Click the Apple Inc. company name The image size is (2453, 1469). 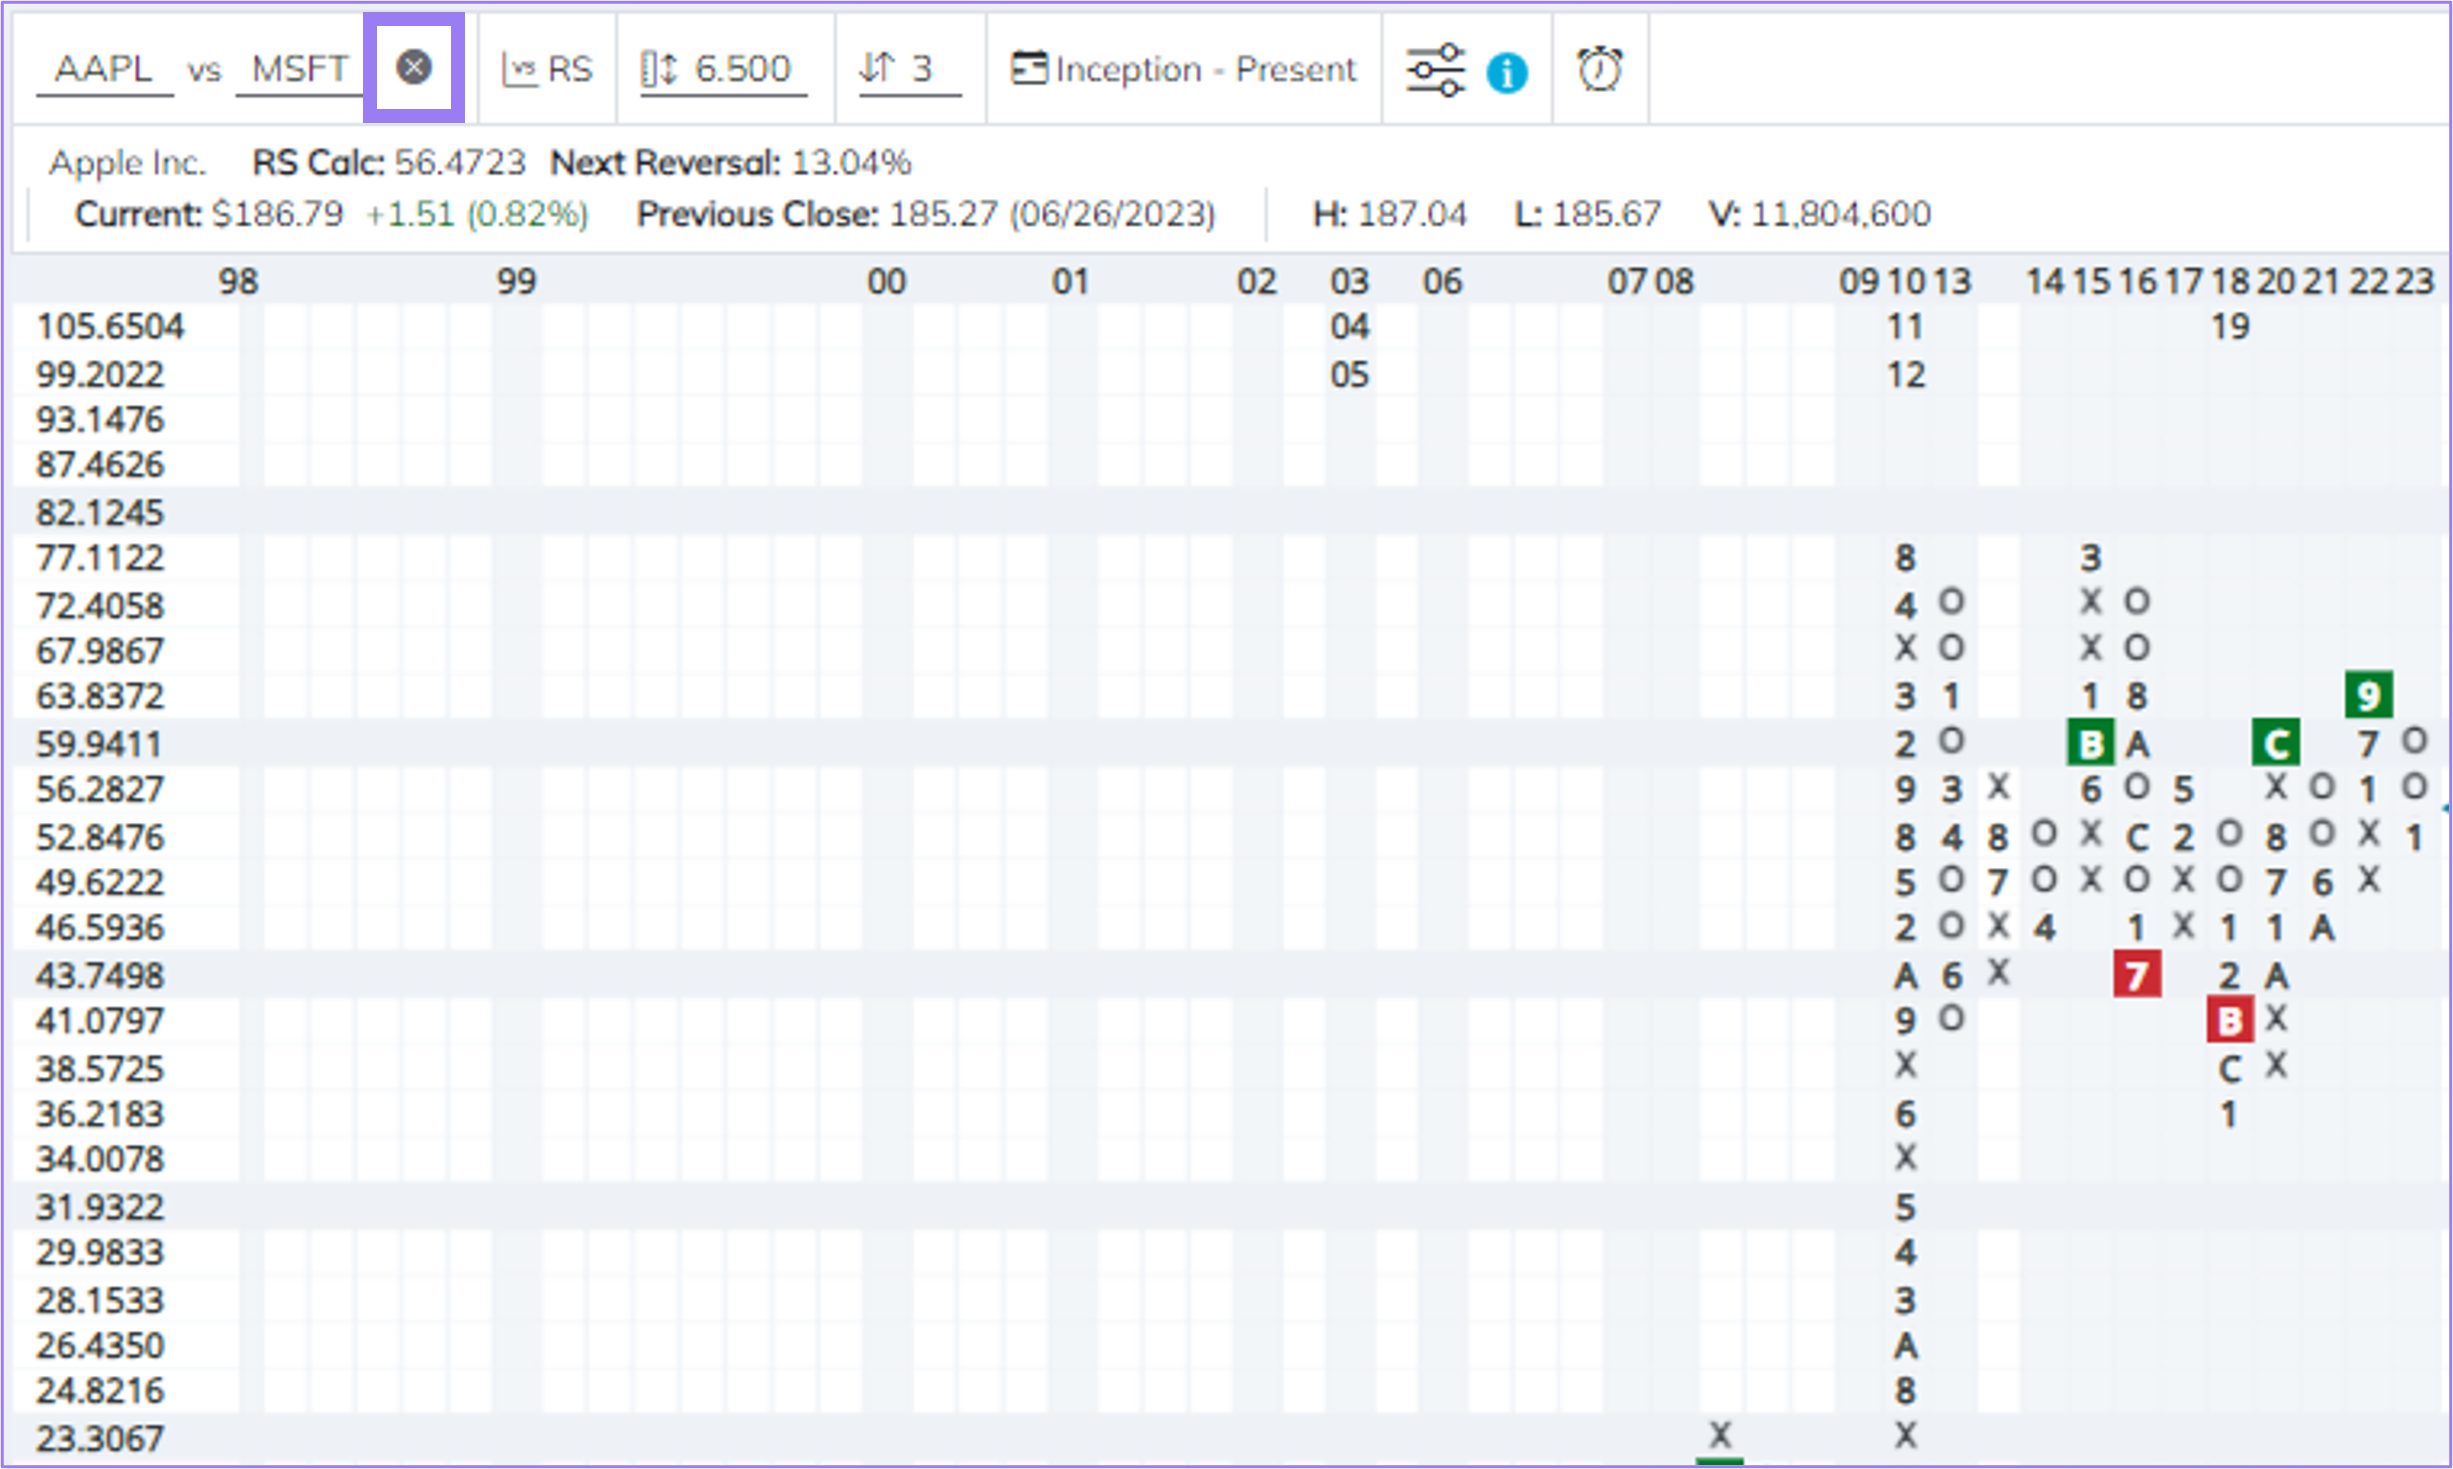127,162
